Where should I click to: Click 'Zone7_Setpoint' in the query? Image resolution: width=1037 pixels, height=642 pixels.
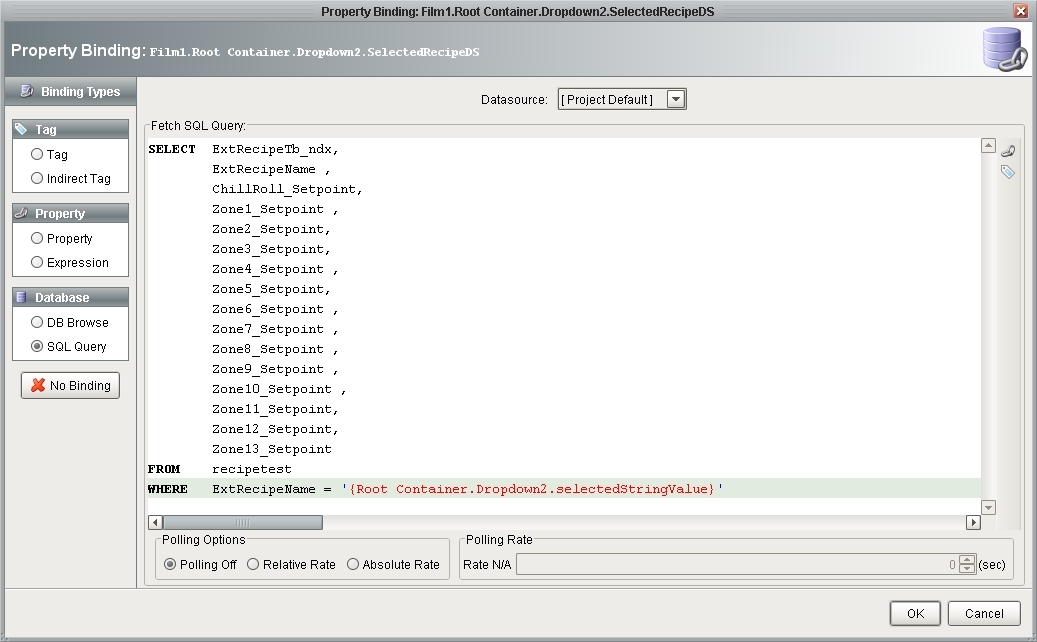[267, 329]
